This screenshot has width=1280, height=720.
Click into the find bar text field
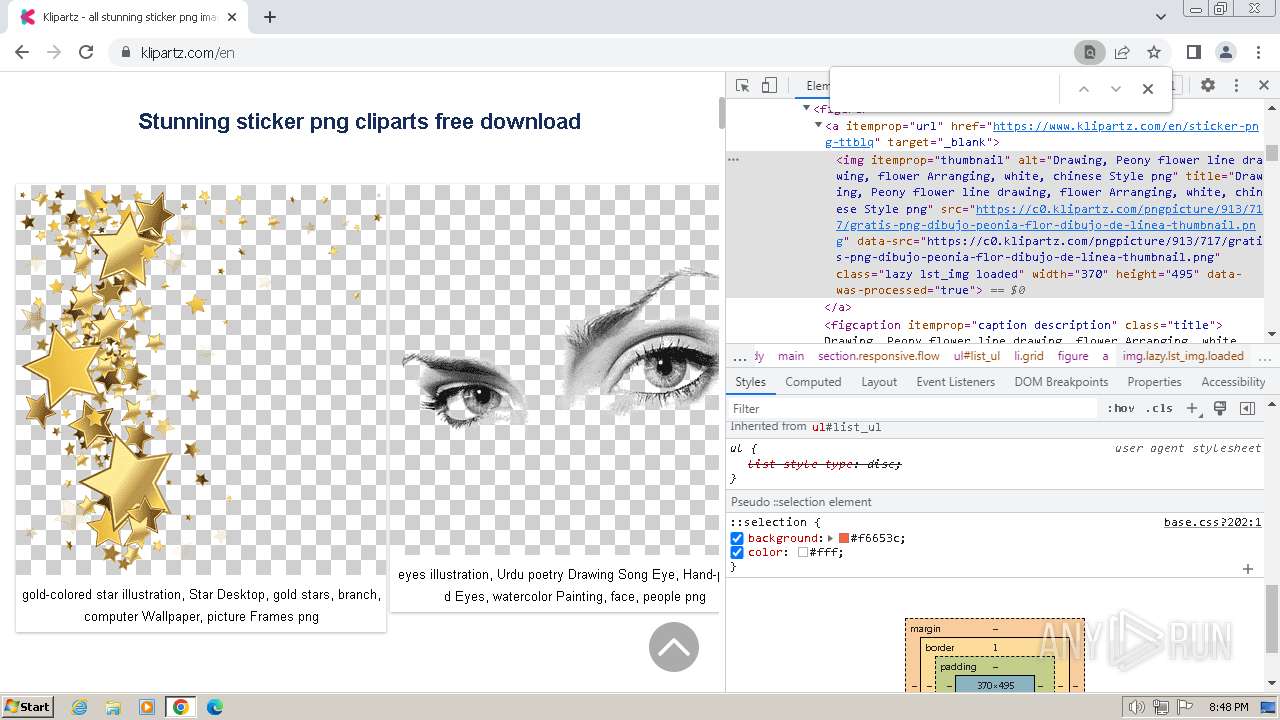coord(946,89)
